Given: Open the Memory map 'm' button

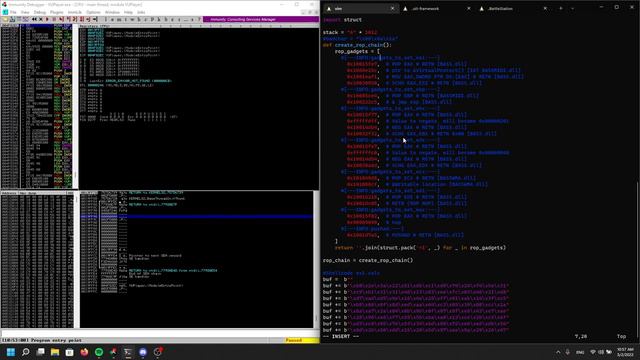Looking at the screenshot, I should [119, 19].
